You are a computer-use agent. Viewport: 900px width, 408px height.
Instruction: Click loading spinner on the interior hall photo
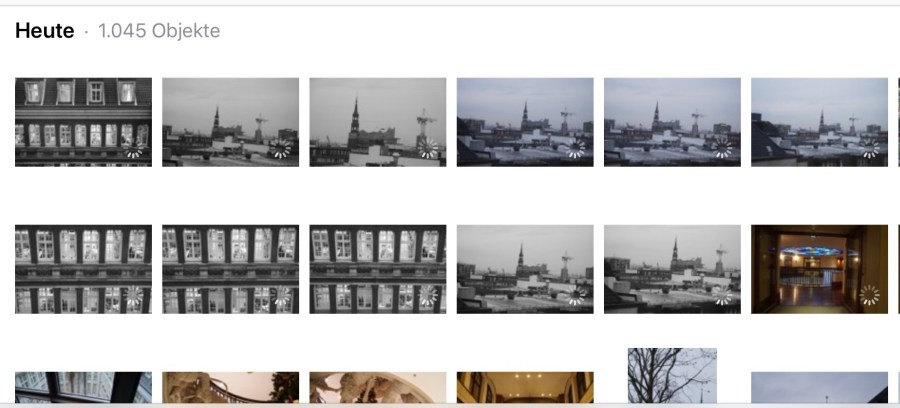(x=869, y=295)
